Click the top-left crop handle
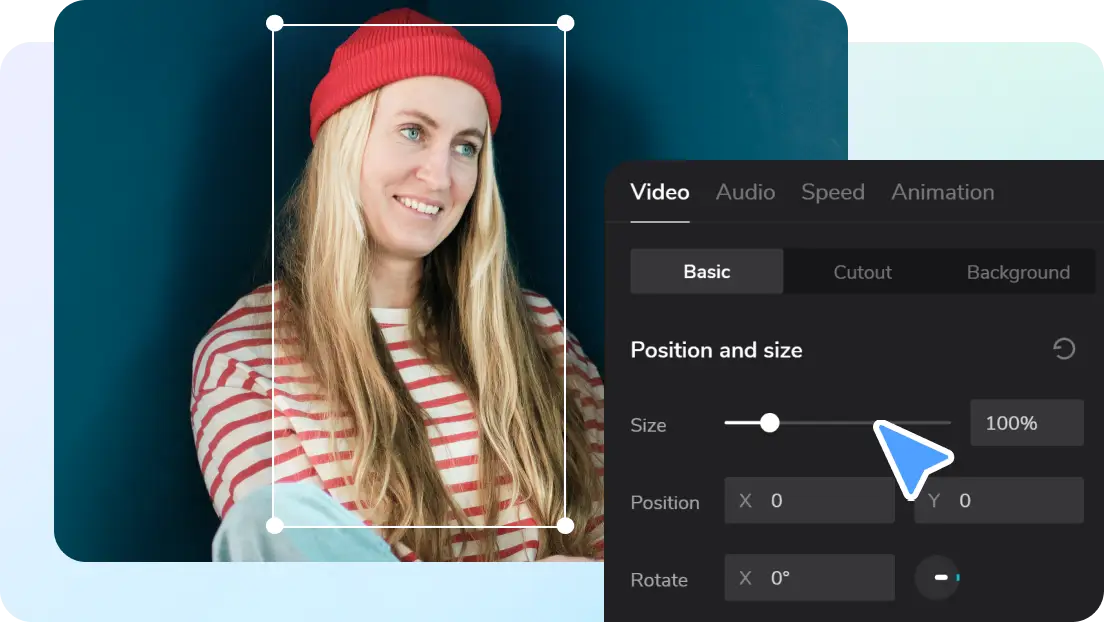 (x=275, y=23)
